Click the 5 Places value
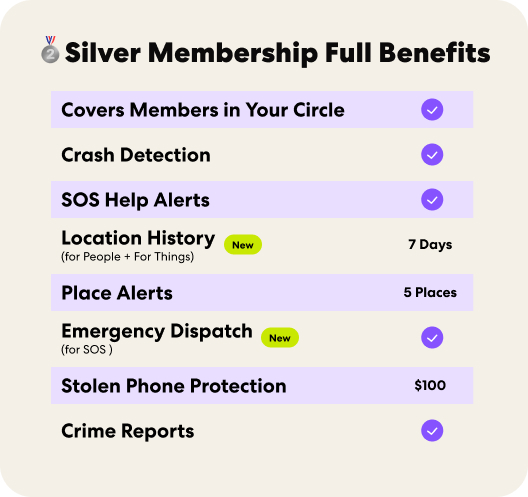This screenshot has width=528, height=497. (x=430, y=292)
